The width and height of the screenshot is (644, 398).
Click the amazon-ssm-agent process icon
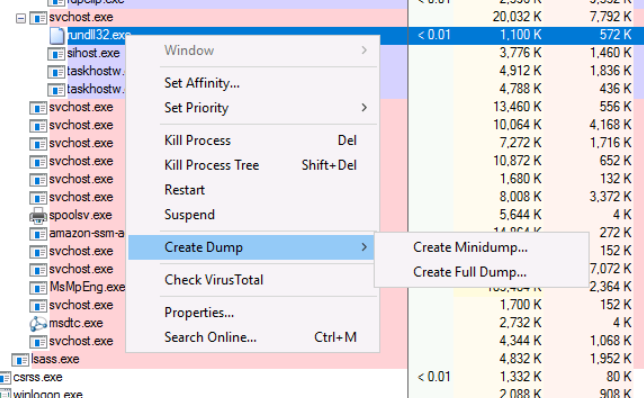38,233
